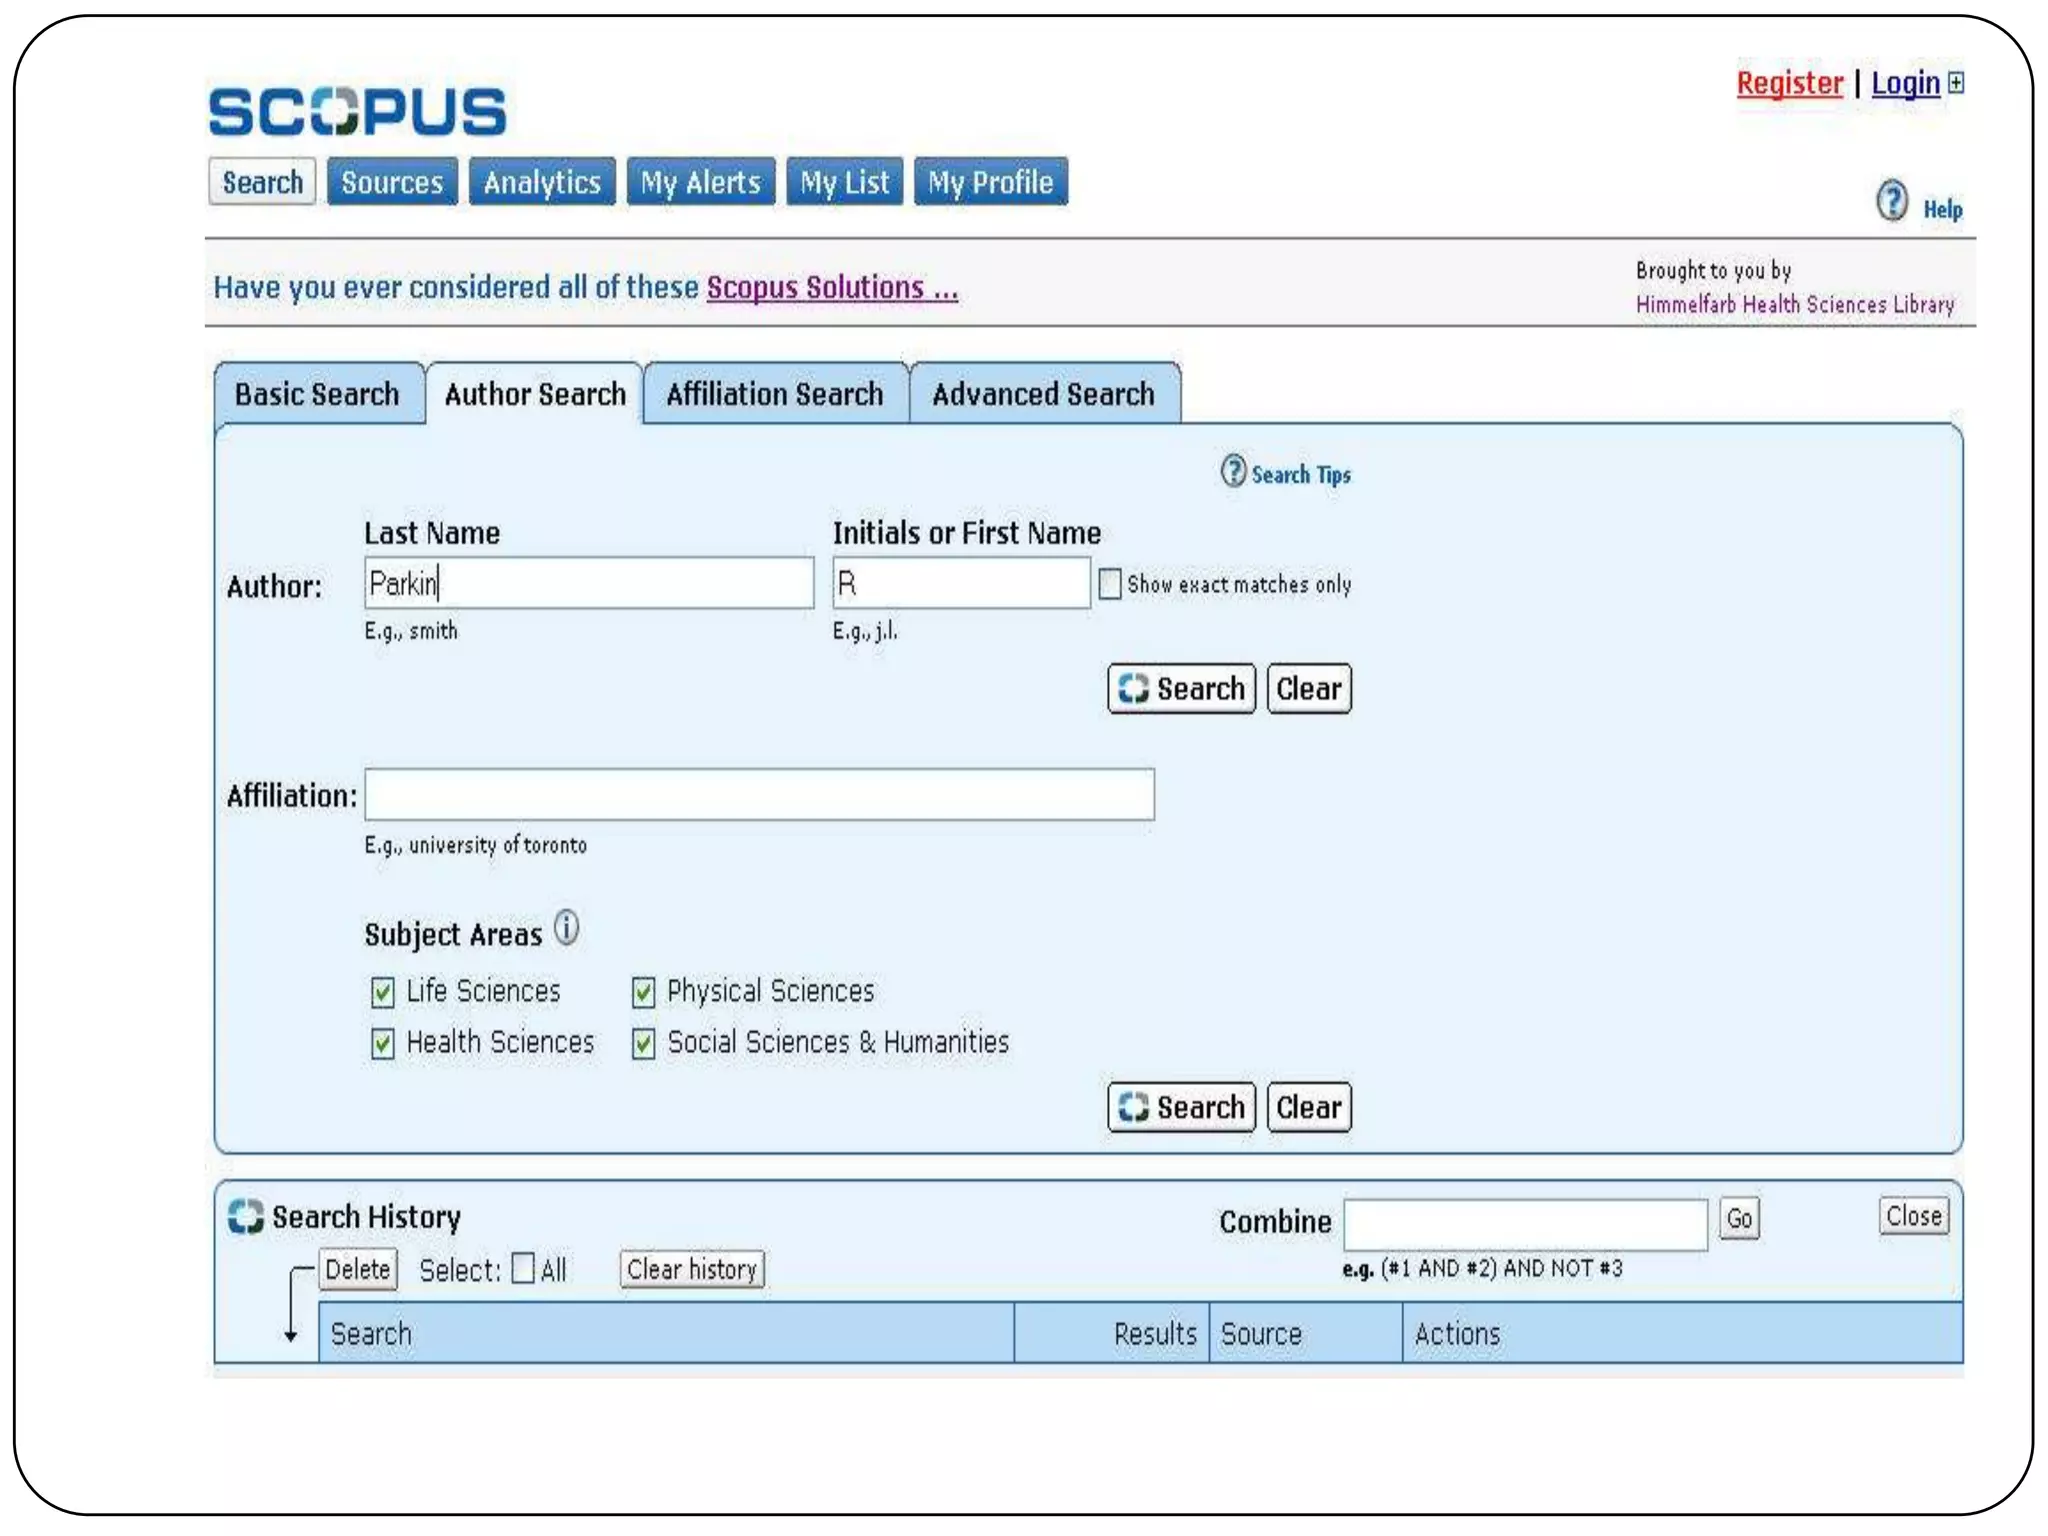
Task: Open the Help question mark icon
Action: [x=1891, y=201]
